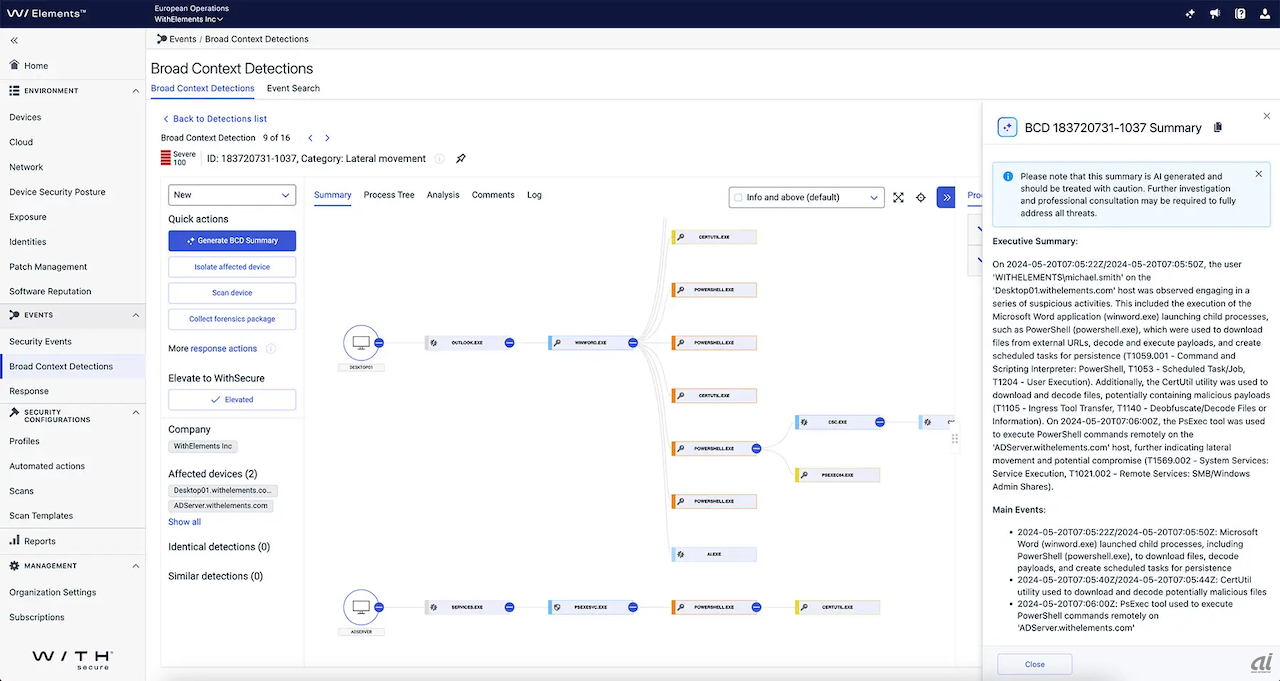Go to the next detection with the right arrow
Viewport: 1280px width, 681px height.
pyautogui.click(x=327, y=138)
